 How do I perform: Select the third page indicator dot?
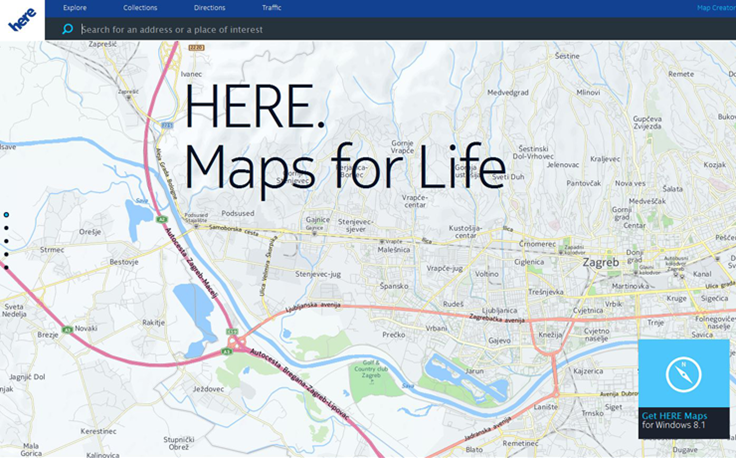click(x=6, y=241)
